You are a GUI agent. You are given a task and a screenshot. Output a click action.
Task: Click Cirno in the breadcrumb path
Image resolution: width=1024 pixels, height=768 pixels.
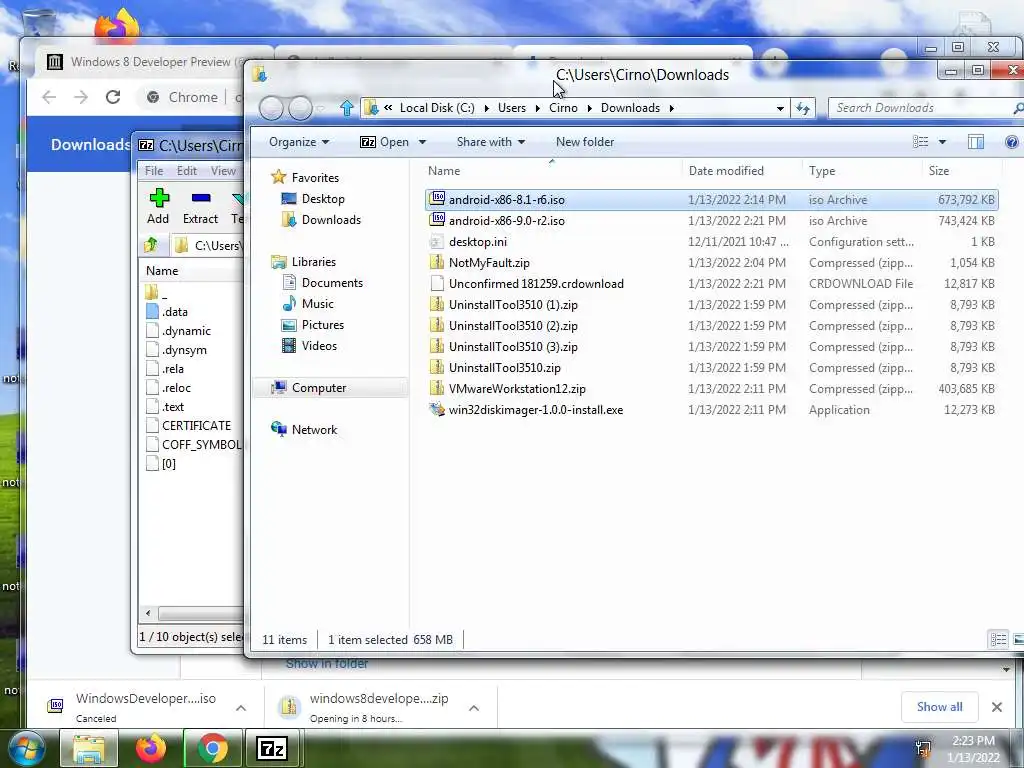(x=563, y=108)
